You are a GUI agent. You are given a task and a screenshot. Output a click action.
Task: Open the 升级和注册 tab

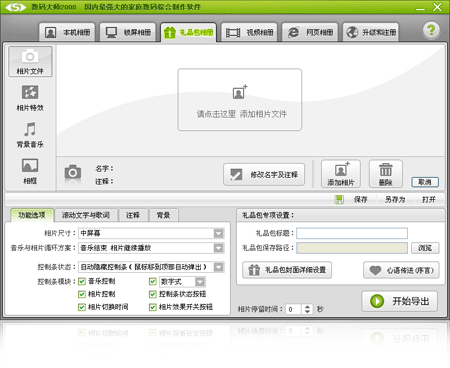(370, 32)
